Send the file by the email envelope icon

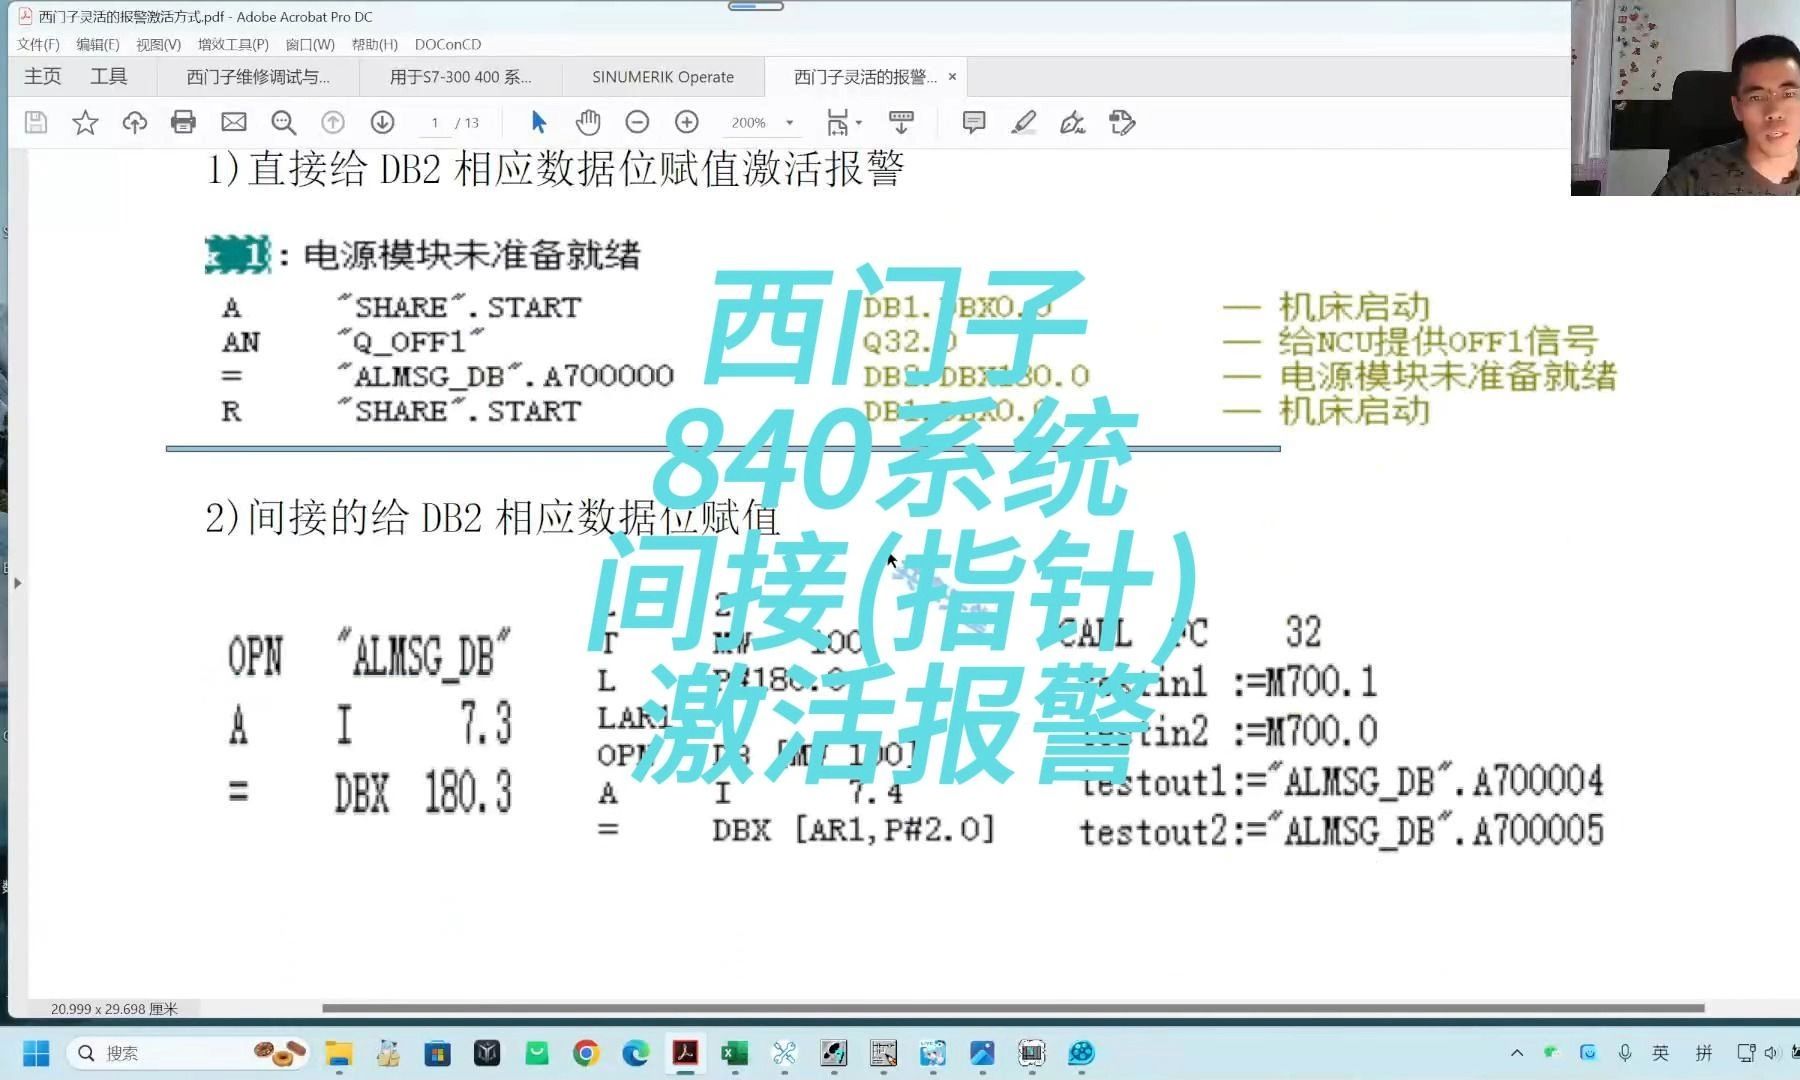coord(234,123)
